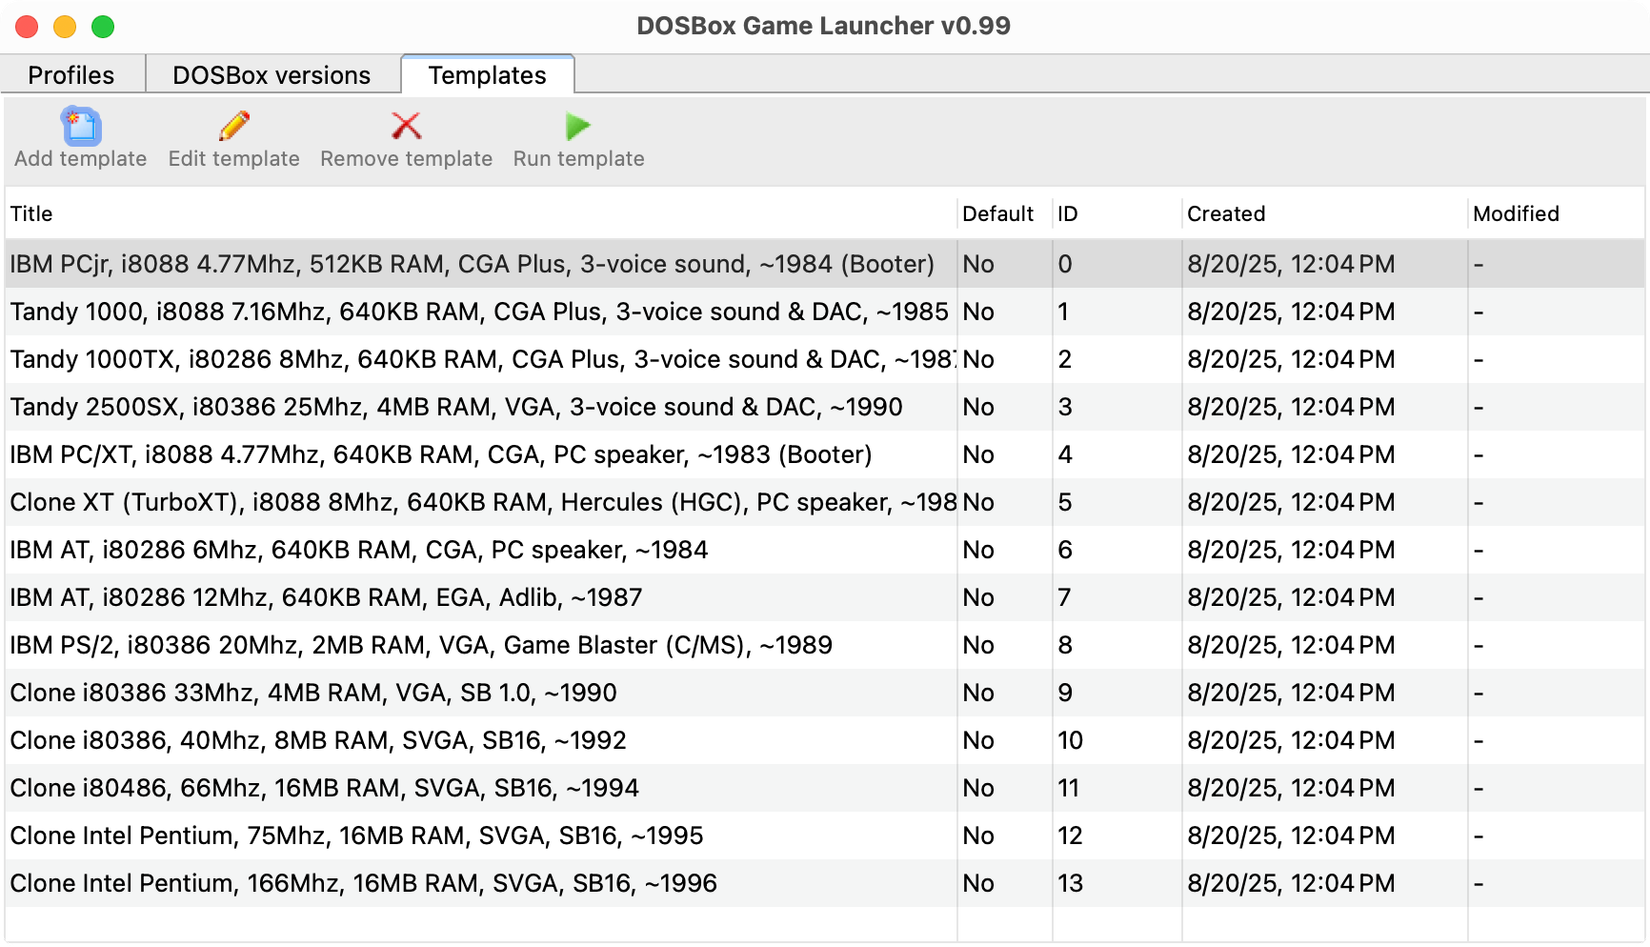The image size is (1650, 947).
Task: Run the selected template
Action: tap(577, 138)
